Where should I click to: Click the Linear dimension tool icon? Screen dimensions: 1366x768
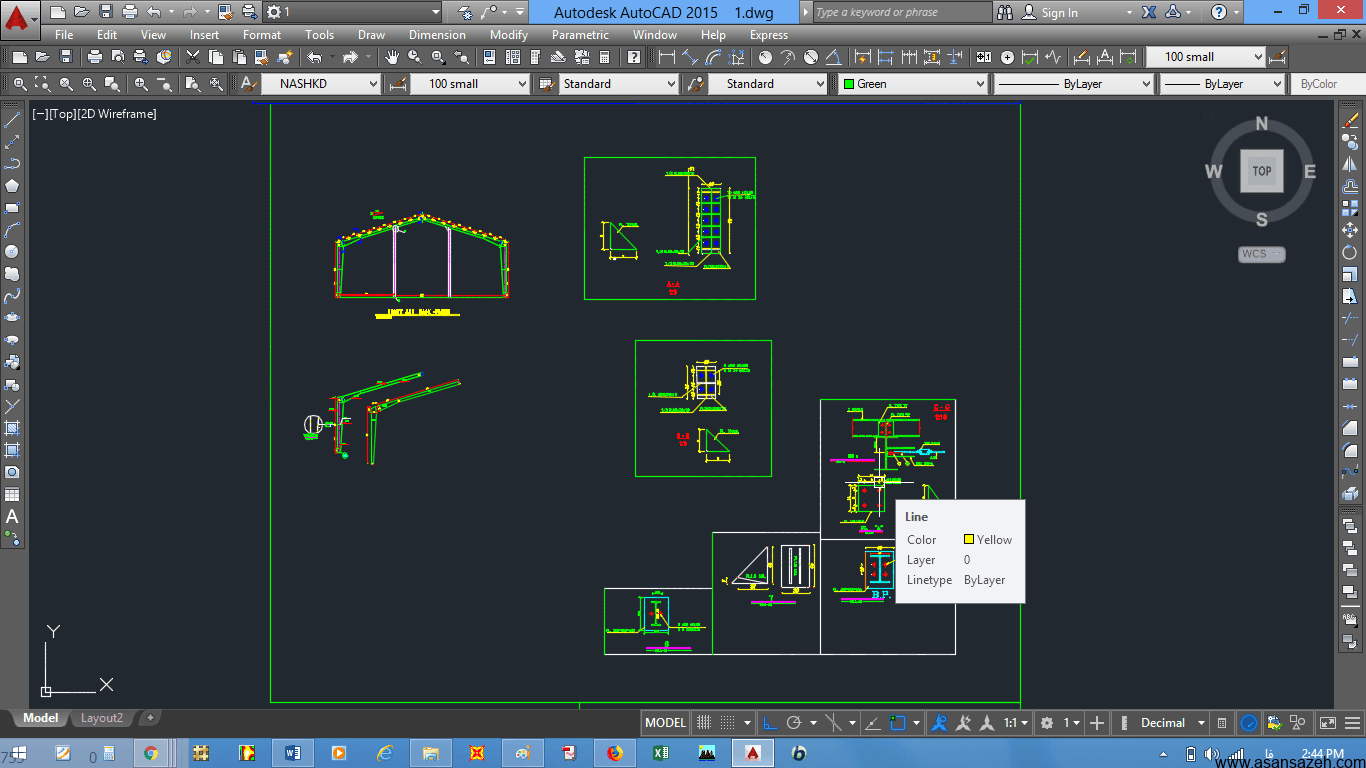(x=666, y=57)
